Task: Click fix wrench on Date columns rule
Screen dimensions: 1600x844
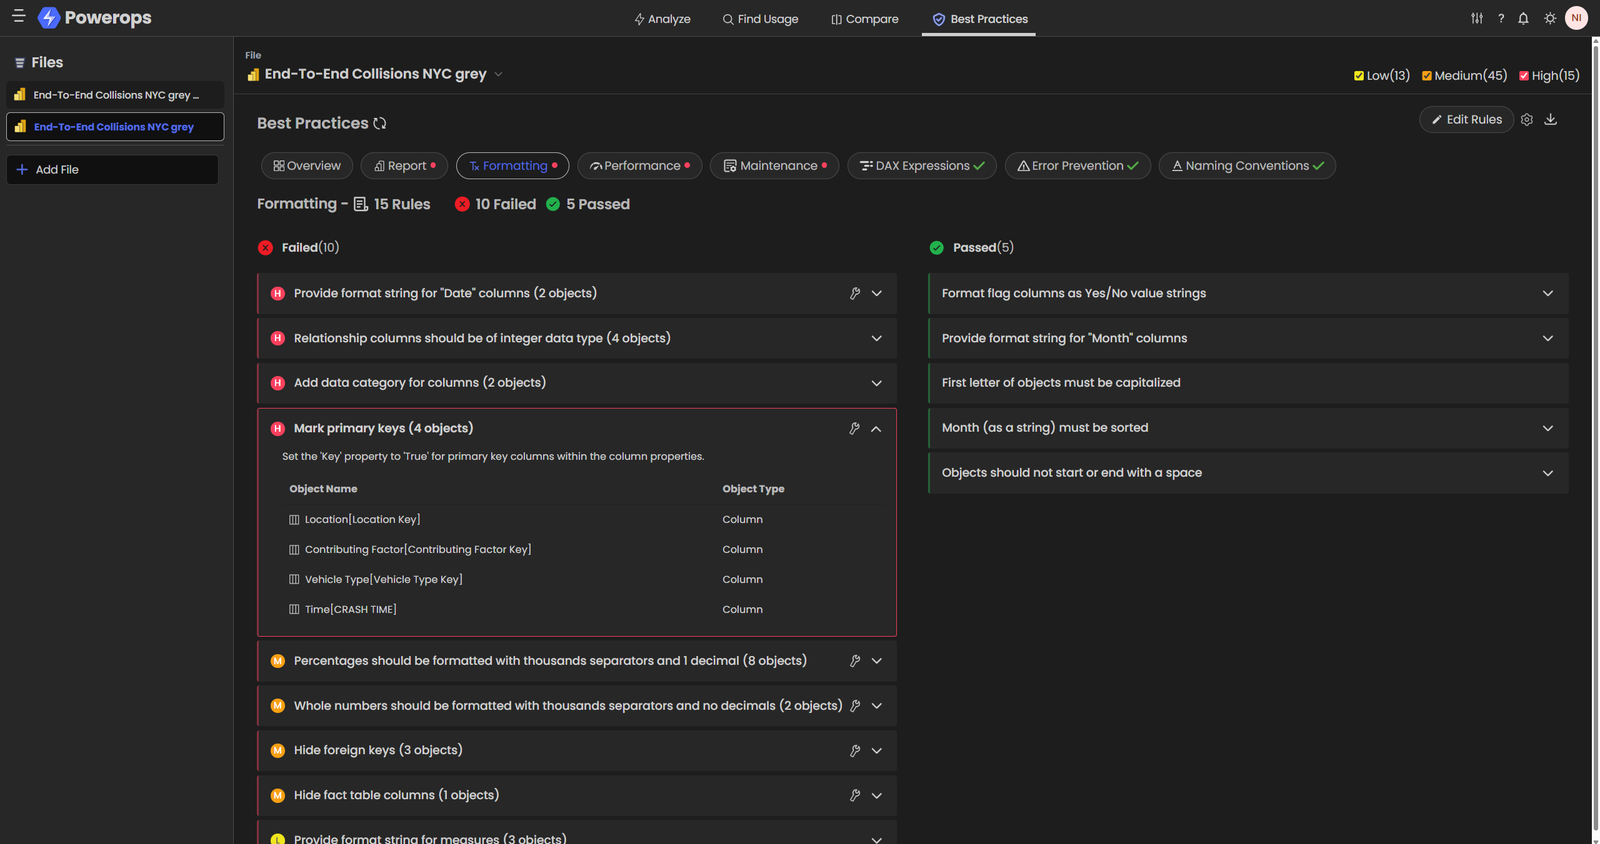Action: click(855, 293)
